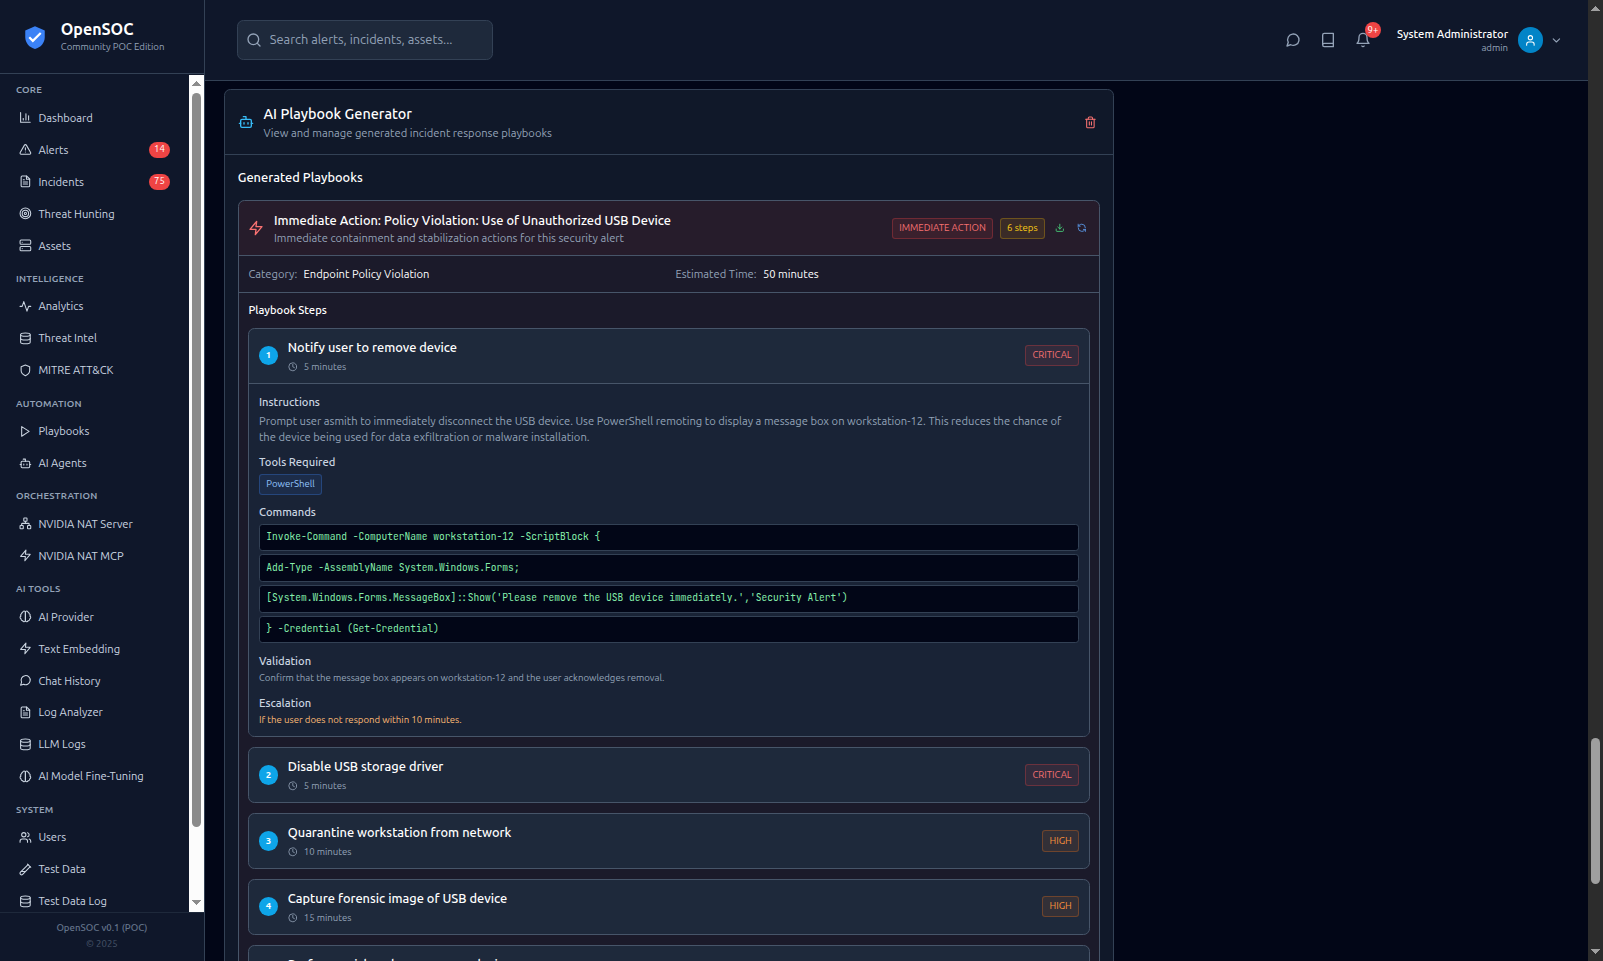
Task: Click the MessageBox Show command line
Action: pyautogui.click(x=668, y=598)
